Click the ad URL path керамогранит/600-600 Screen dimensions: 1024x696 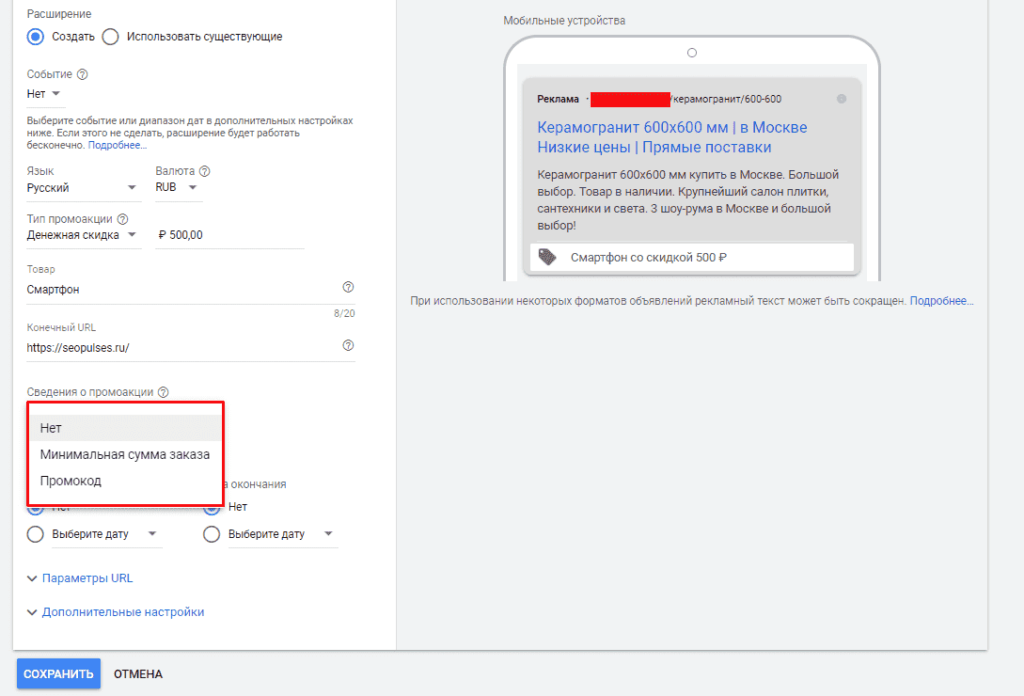(728, 99)
